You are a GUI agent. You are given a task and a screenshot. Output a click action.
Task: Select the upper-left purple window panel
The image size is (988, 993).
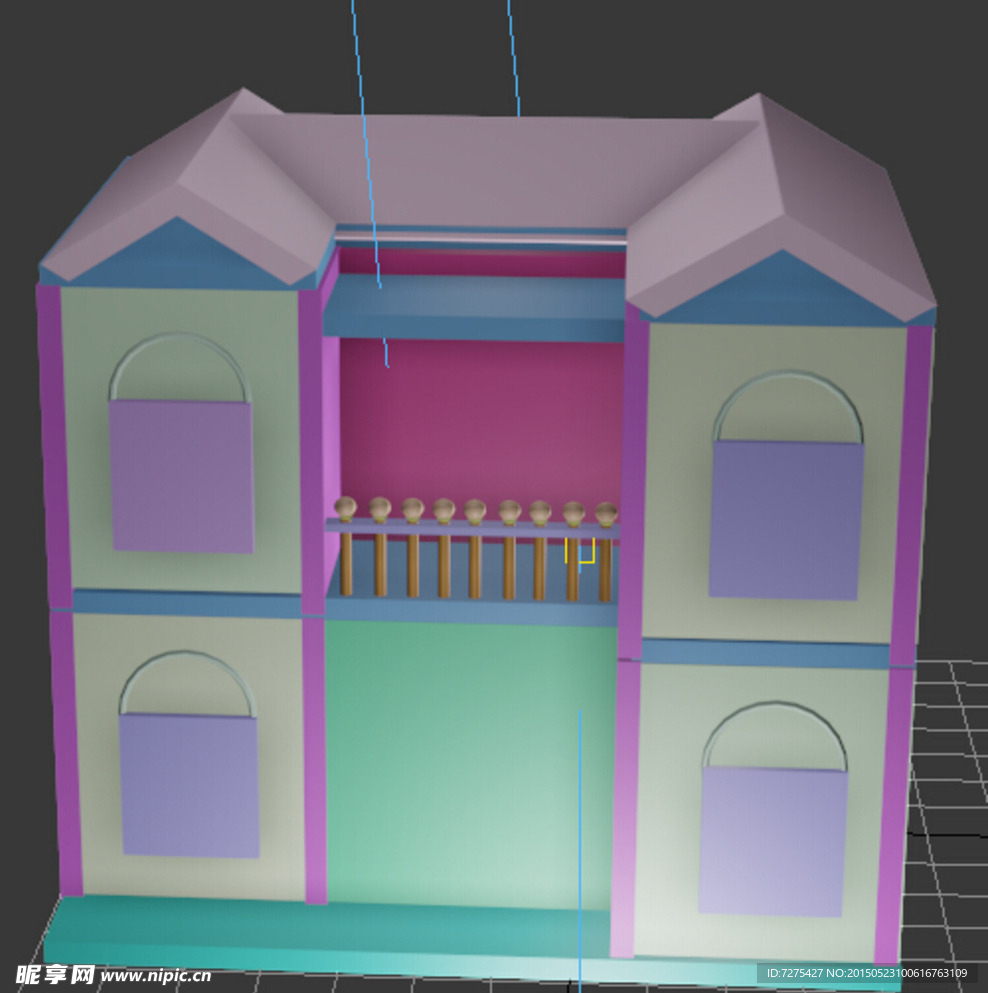point(181,477)
